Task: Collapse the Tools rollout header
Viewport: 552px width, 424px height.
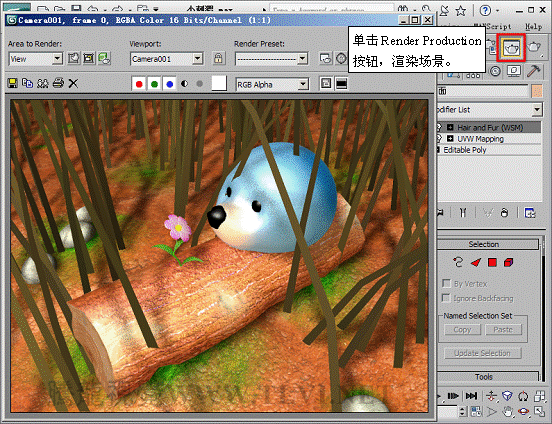Action: (x=488, y=377)
